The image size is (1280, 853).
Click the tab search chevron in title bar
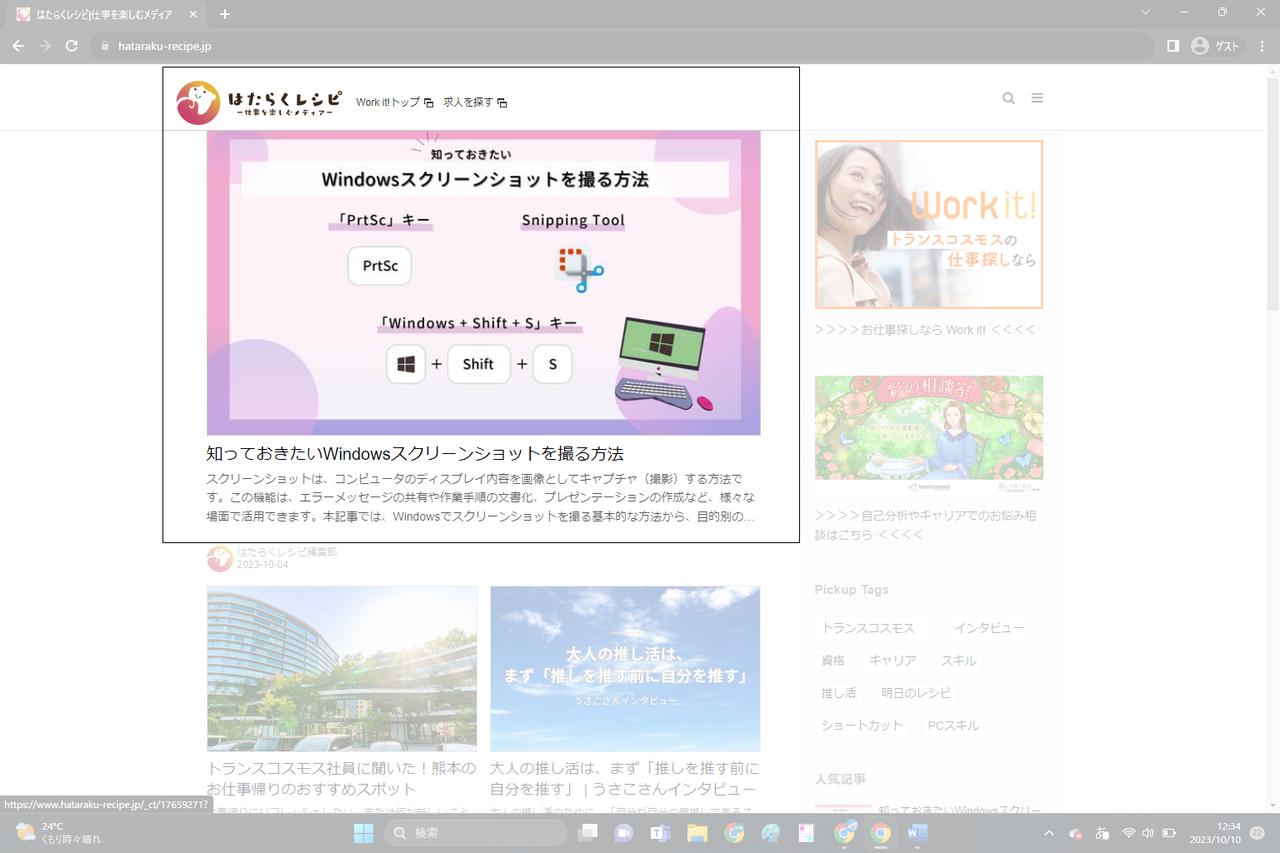[x=1145, y=12]
